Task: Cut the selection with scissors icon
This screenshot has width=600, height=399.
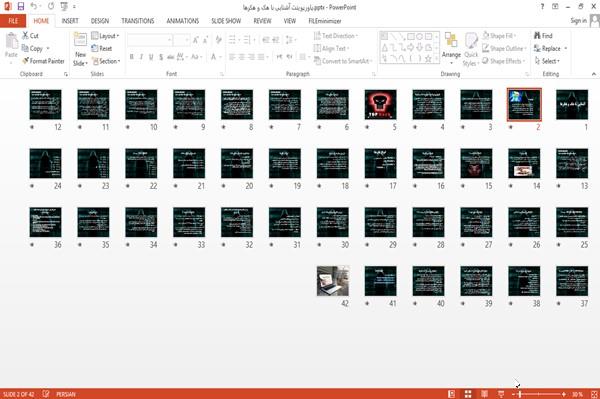Action: 30,36
